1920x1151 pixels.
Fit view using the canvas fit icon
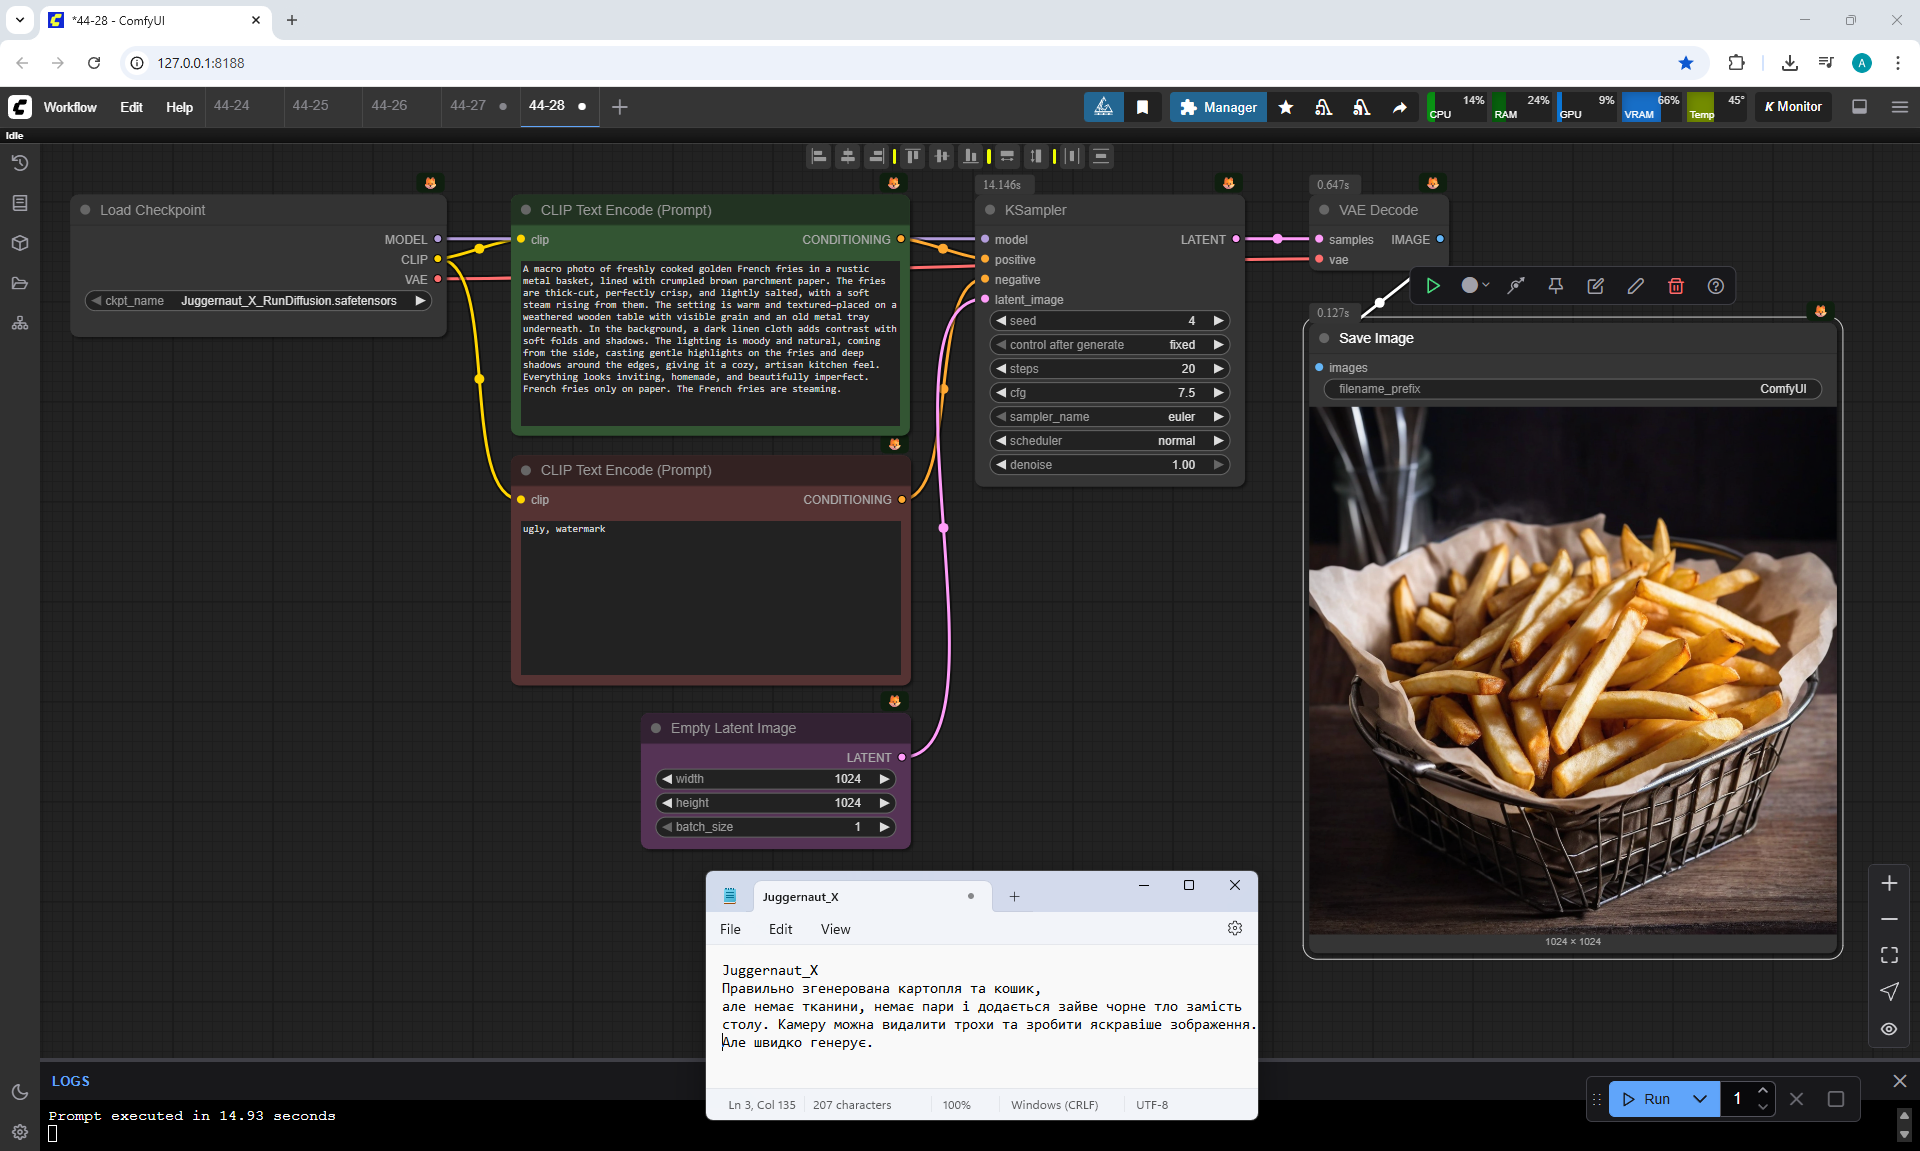[1889, 955]
